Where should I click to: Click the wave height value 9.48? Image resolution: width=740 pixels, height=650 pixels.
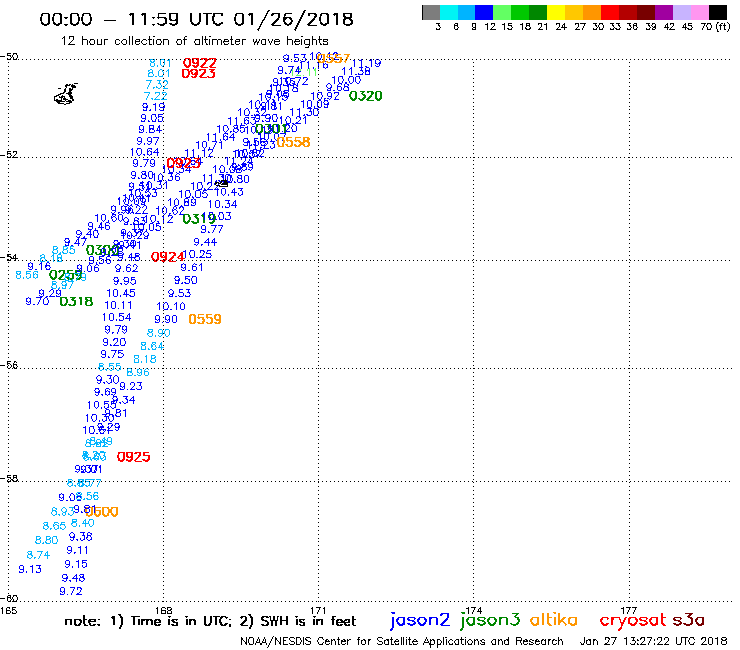click(73, 578)
